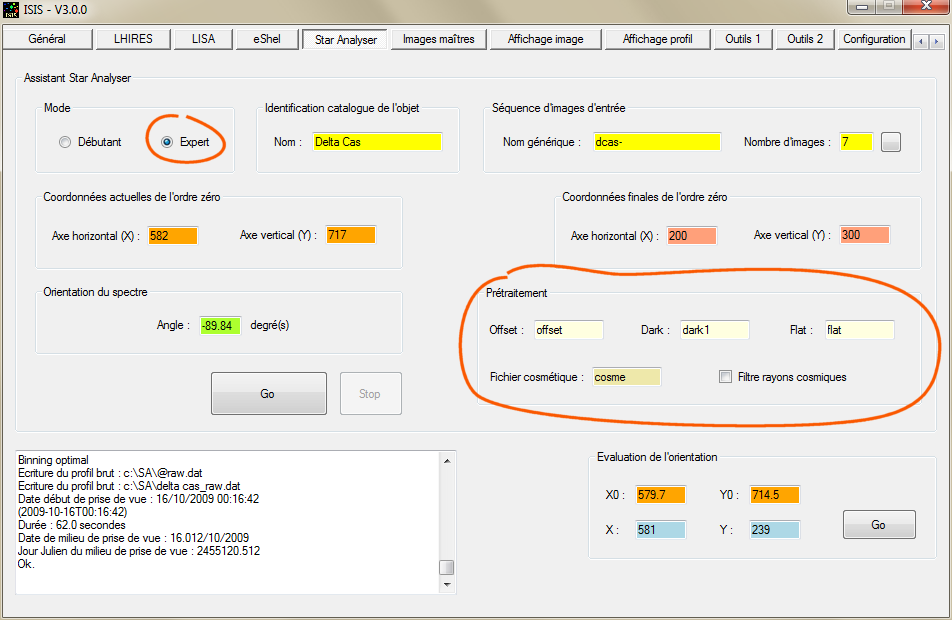This screenshot has width=952, height=620.
Task: Click the Offset file name field
Action: 568,330
